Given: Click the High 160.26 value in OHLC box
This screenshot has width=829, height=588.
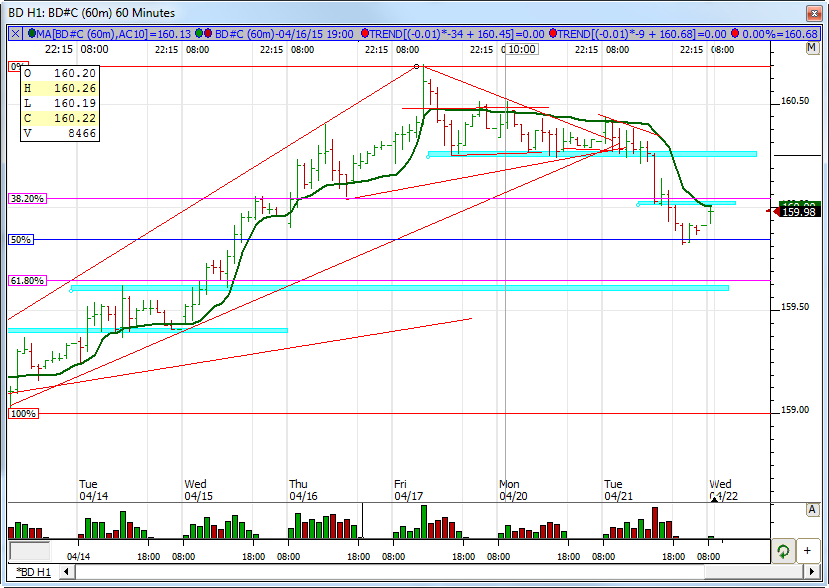Looking at the screenshot, I should (75, 88).
